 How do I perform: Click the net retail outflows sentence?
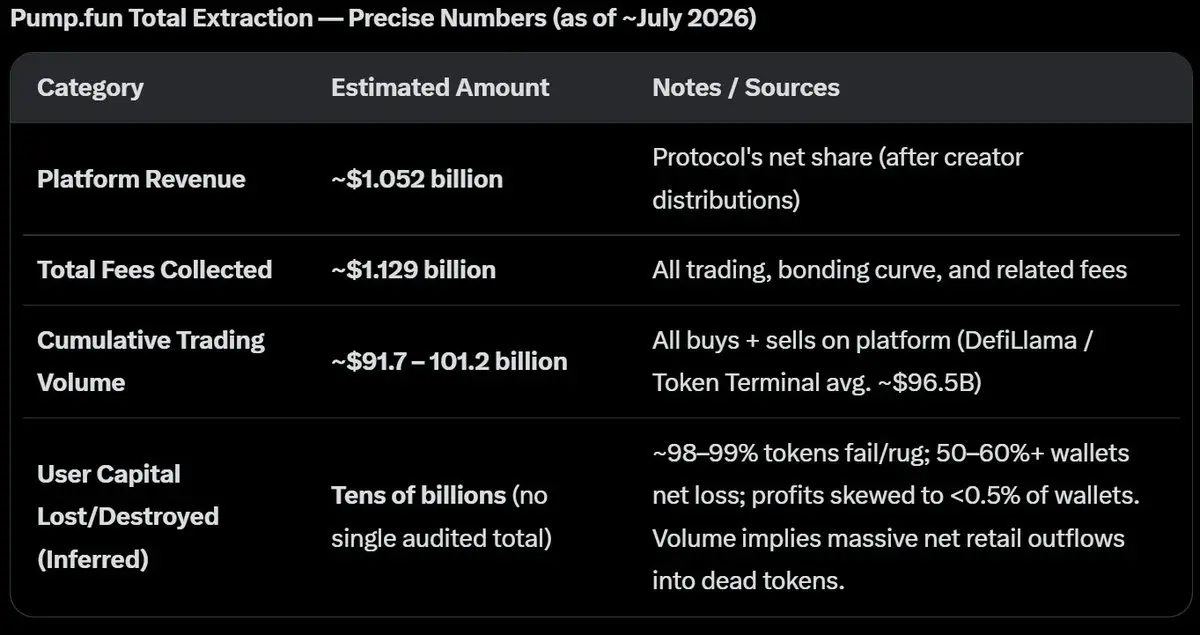pos(888,559)
